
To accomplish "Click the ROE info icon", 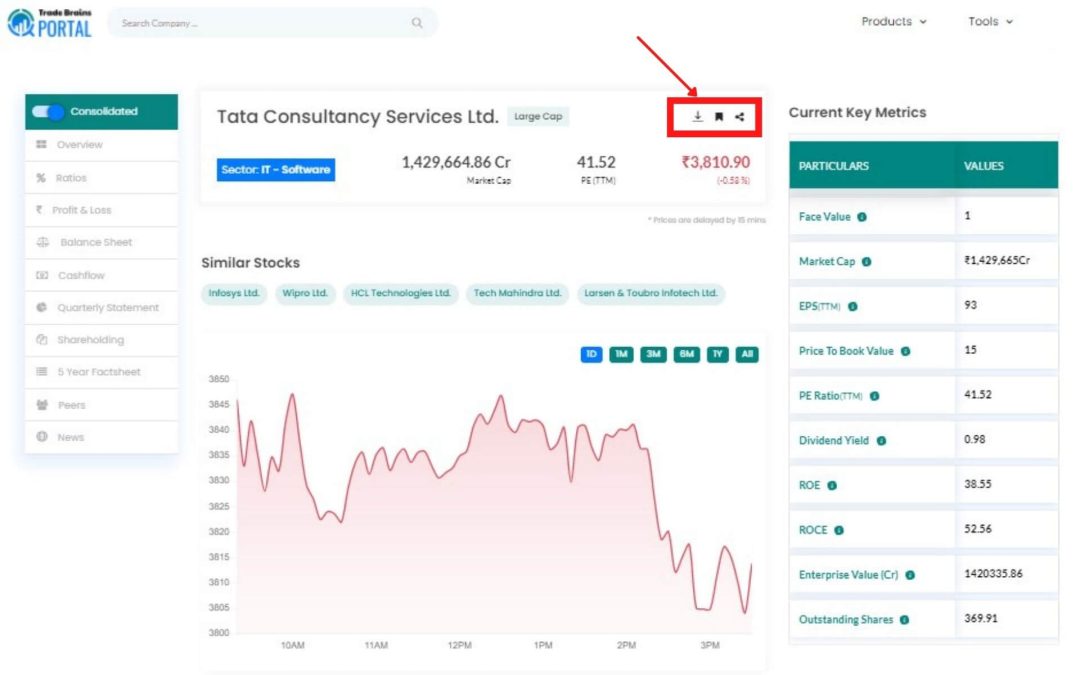I will 832,486.
